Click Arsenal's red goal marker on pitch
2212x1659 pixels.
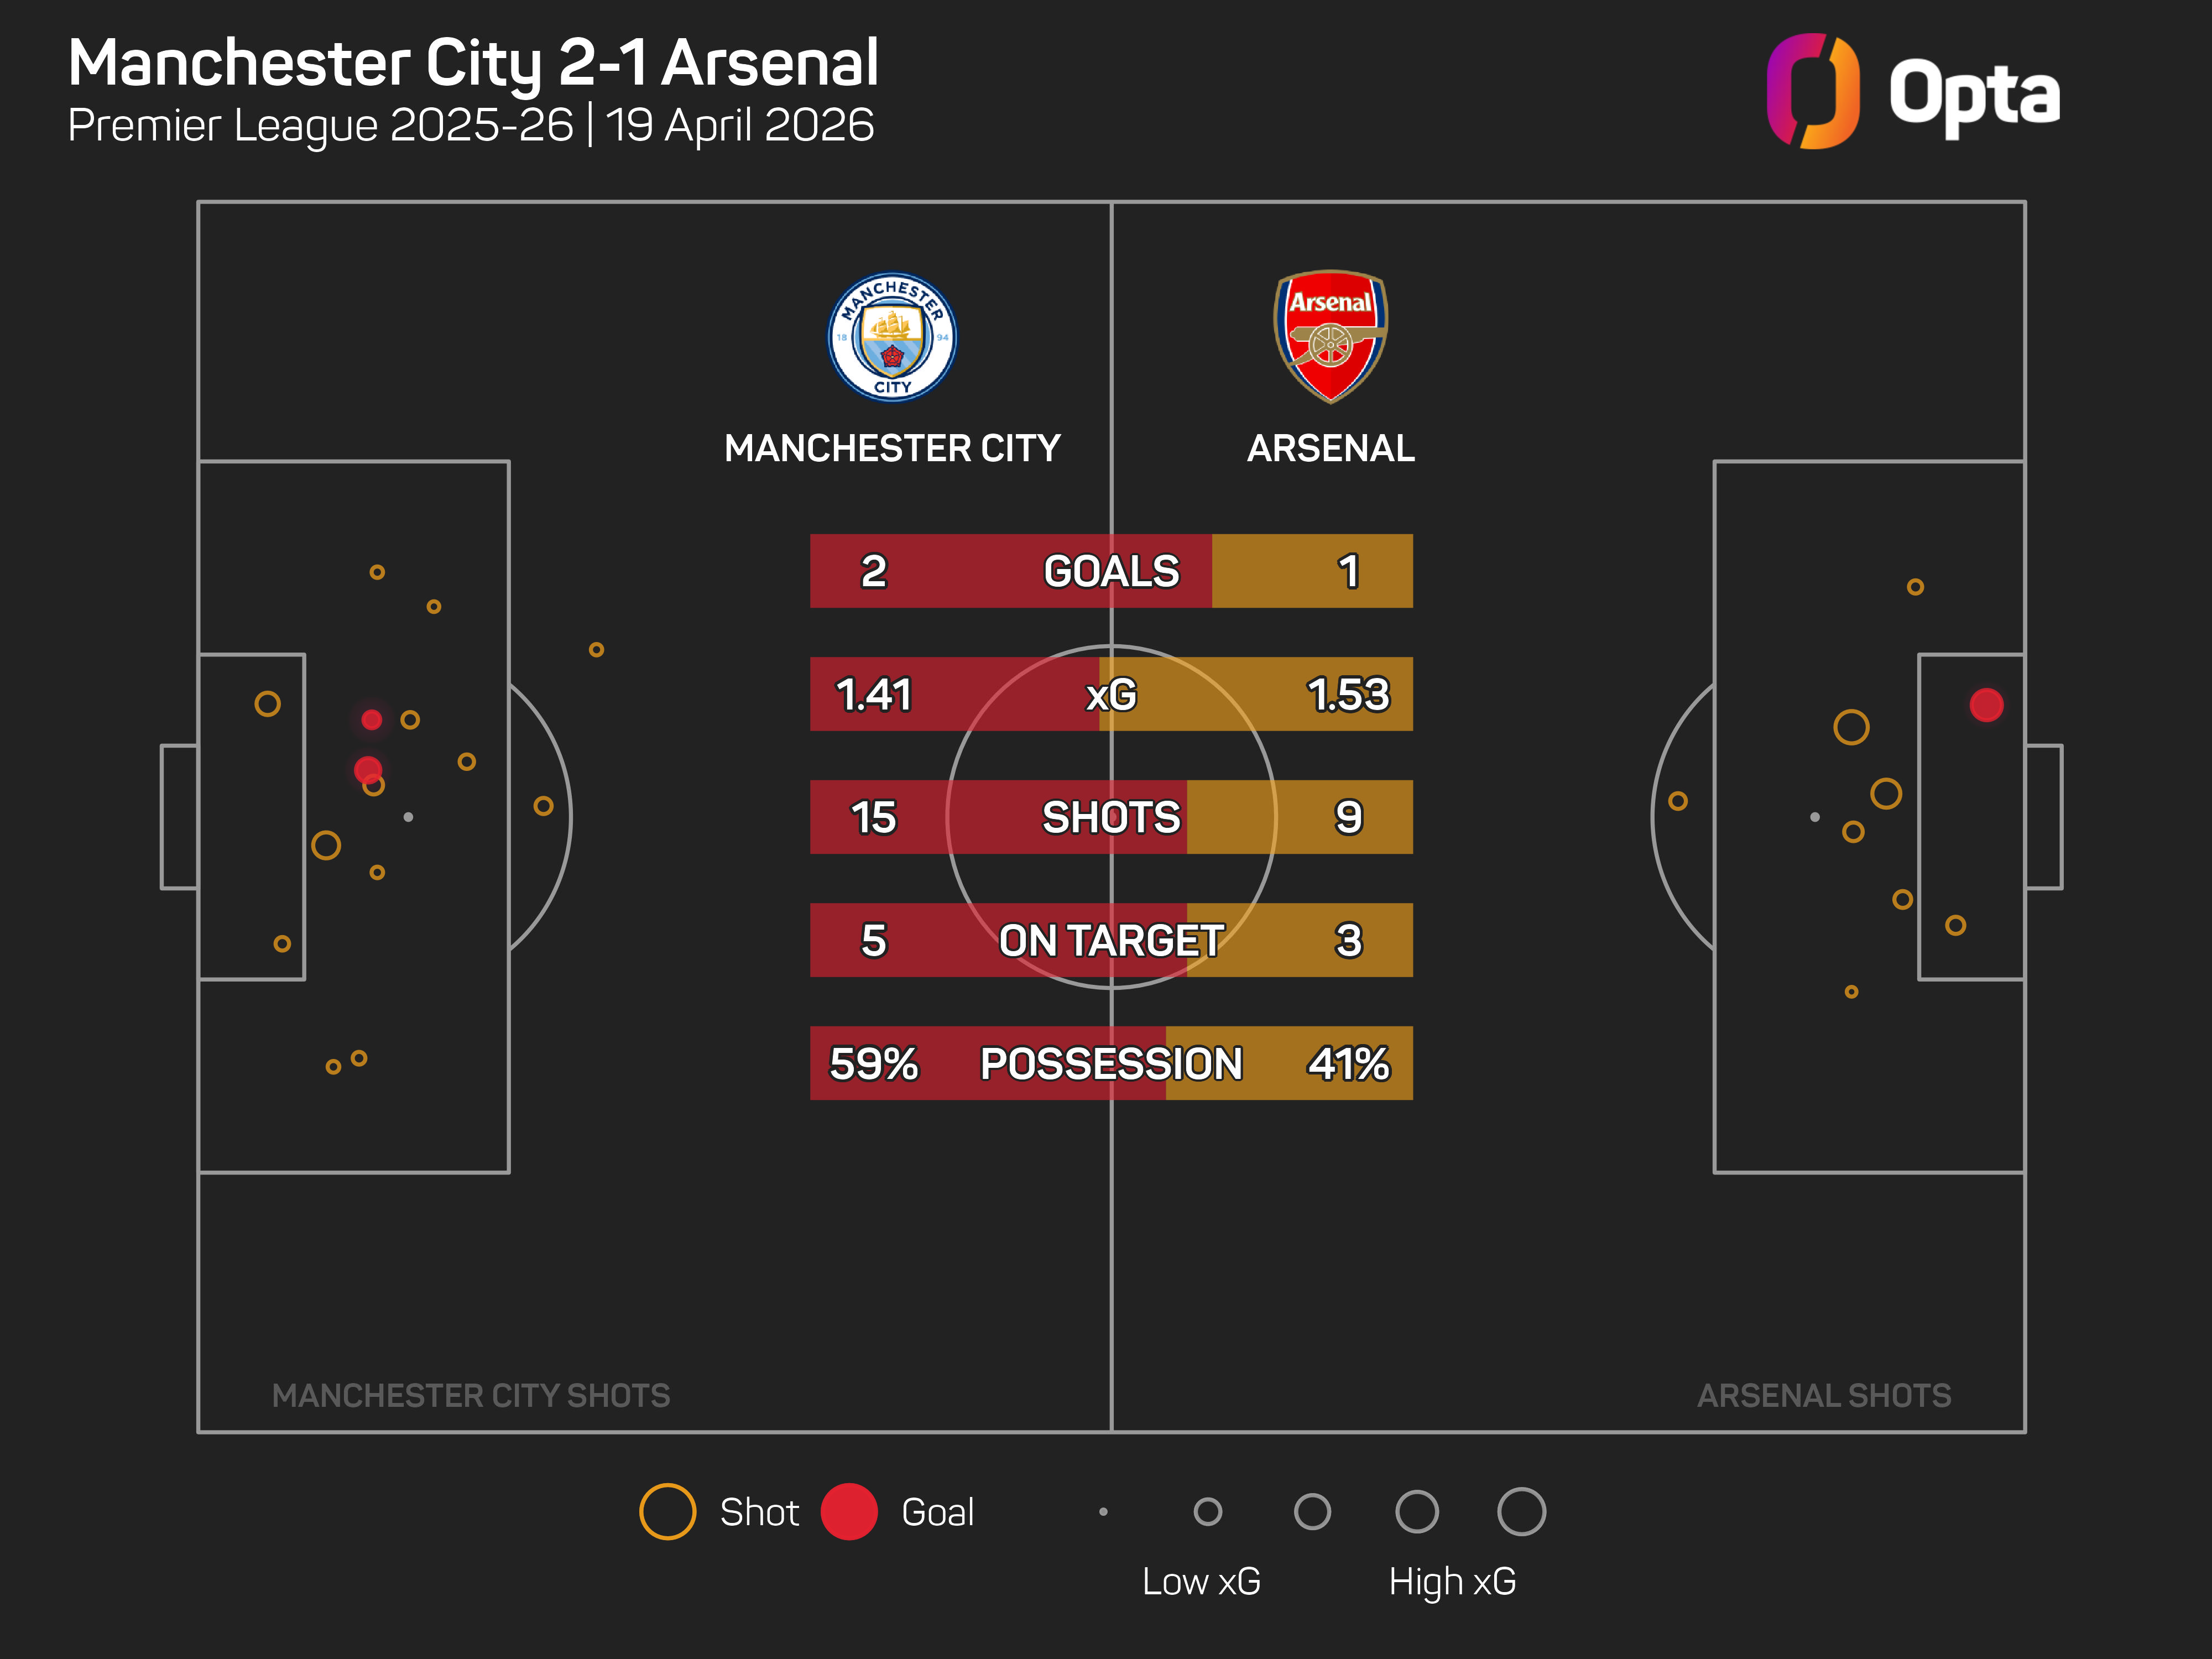coord(1986,705)
